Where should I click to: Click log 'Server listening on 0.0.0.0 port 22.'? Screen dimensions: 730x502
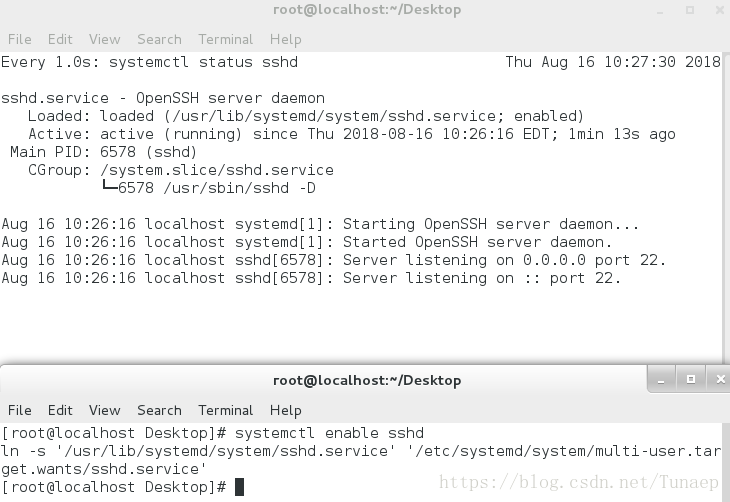(333, 260)
